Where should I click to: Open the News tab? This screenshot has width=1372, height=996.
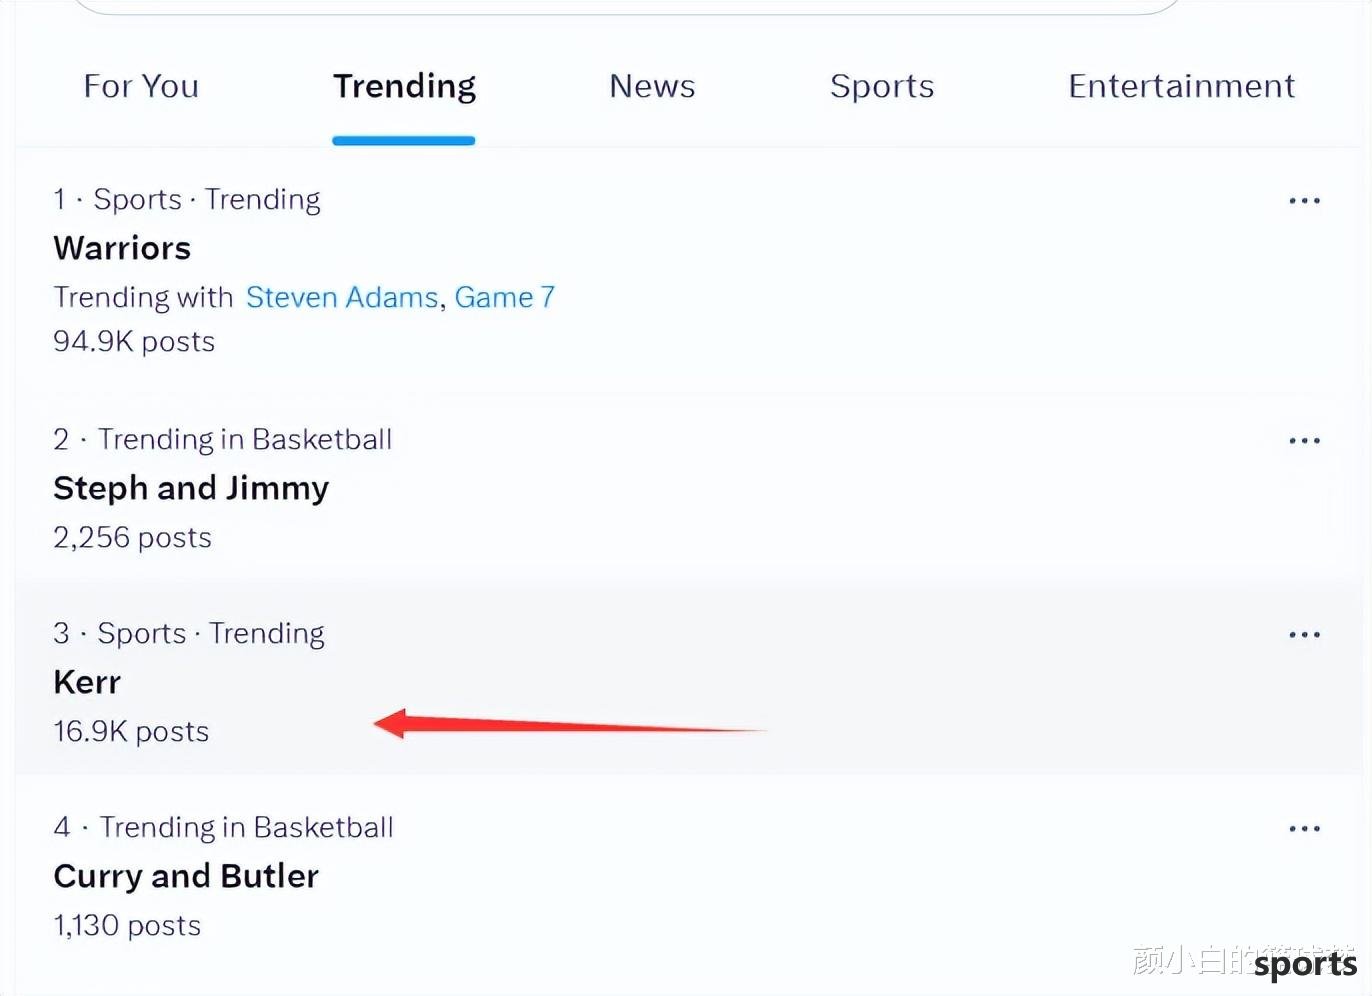point(652,86)
